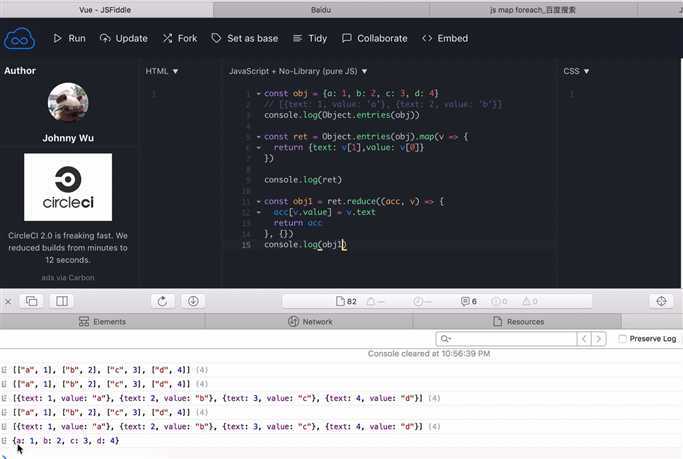Expand the CSS panel dropdown
683x459 pixels.
coord(576,71)
